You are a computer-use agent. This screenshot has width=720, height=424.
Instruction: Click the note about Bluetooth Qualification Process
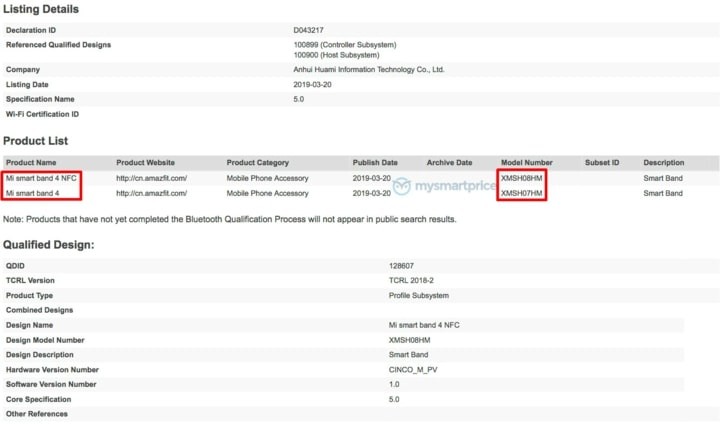[x=230, y=220]
